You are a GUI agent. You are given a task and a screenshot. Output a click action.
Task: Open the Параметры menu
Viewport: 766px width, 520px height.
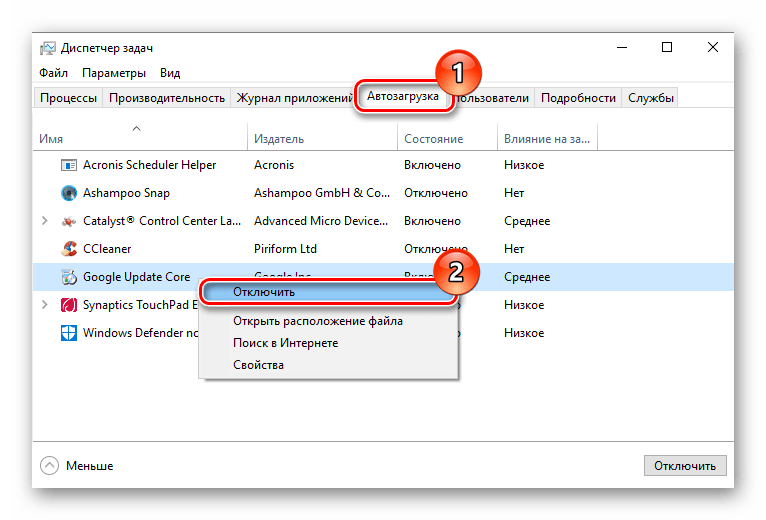pyautogui.click(x=114, y=73)
